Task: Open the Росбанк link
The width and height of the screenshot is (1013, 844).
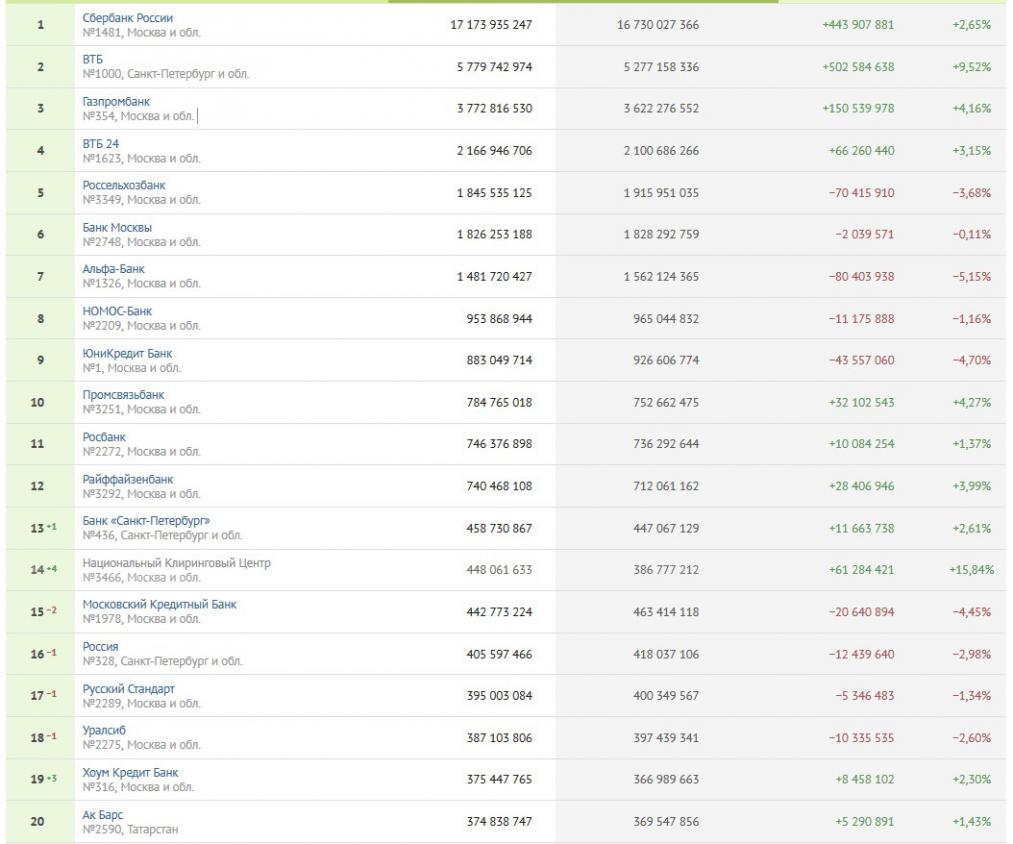Action: [104, 438]
